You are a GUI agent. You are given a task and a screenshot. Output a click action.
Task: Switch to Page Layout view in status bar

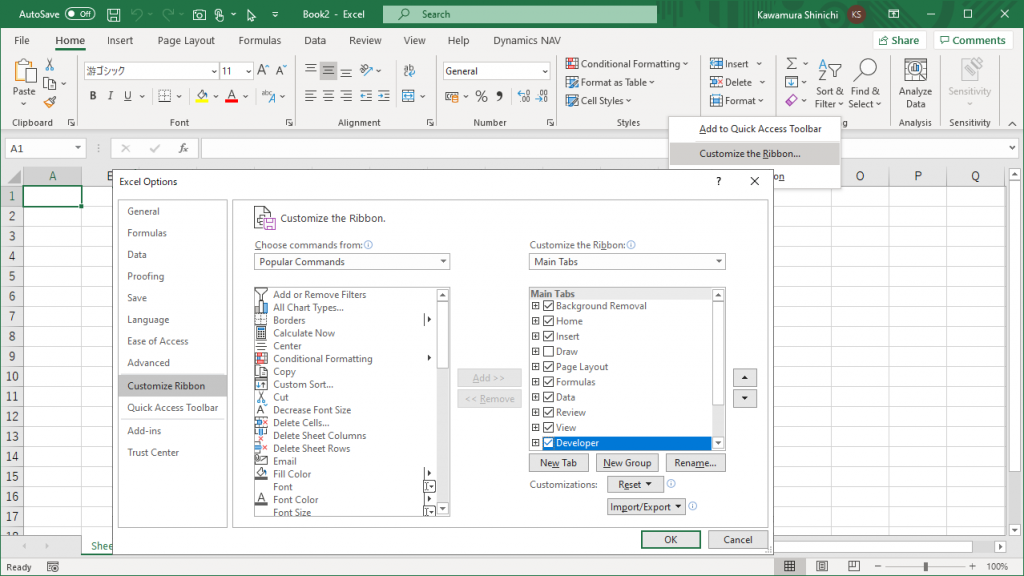[822, 566]
